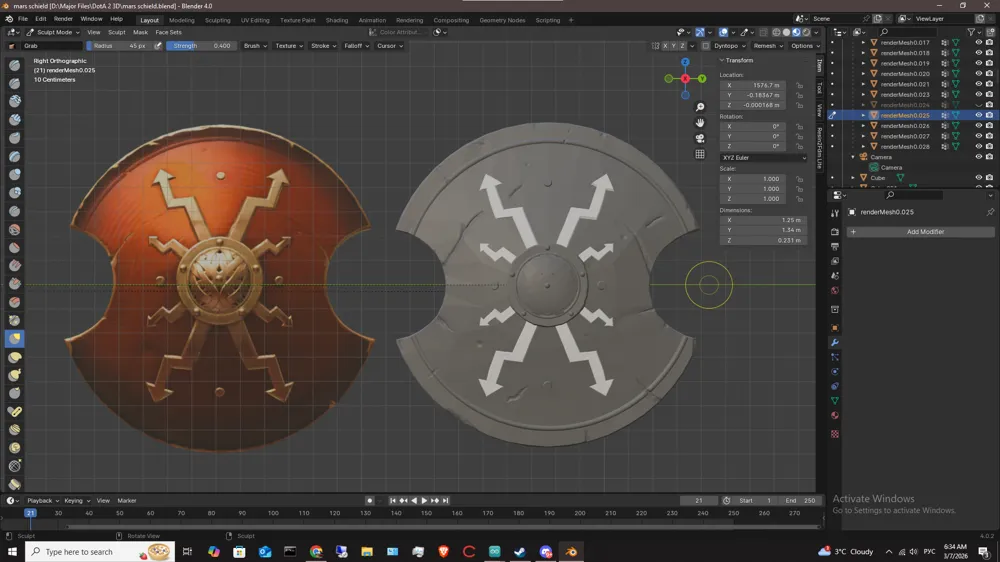The image size is (1000, 562).
Task: Play the animation in timeline
Action: (424, 501)
